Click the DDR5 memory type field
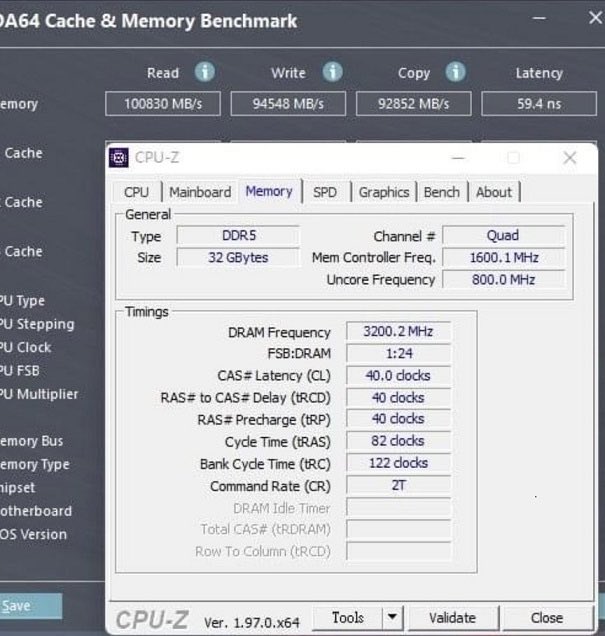Screen dimensions: 605x636 tap(238, 235)
